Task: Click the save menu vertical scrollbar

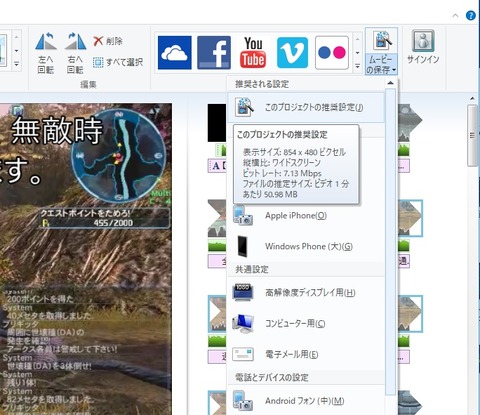Action: click(x=391, y=242)
